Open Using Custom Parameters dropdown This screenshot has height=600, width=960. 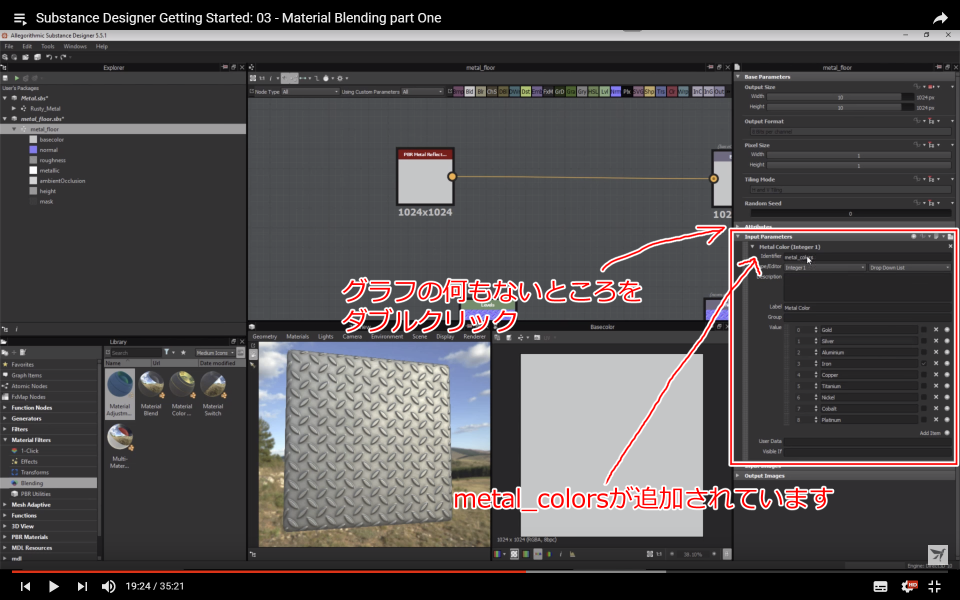pyautogui.click(x=422, y=92)
